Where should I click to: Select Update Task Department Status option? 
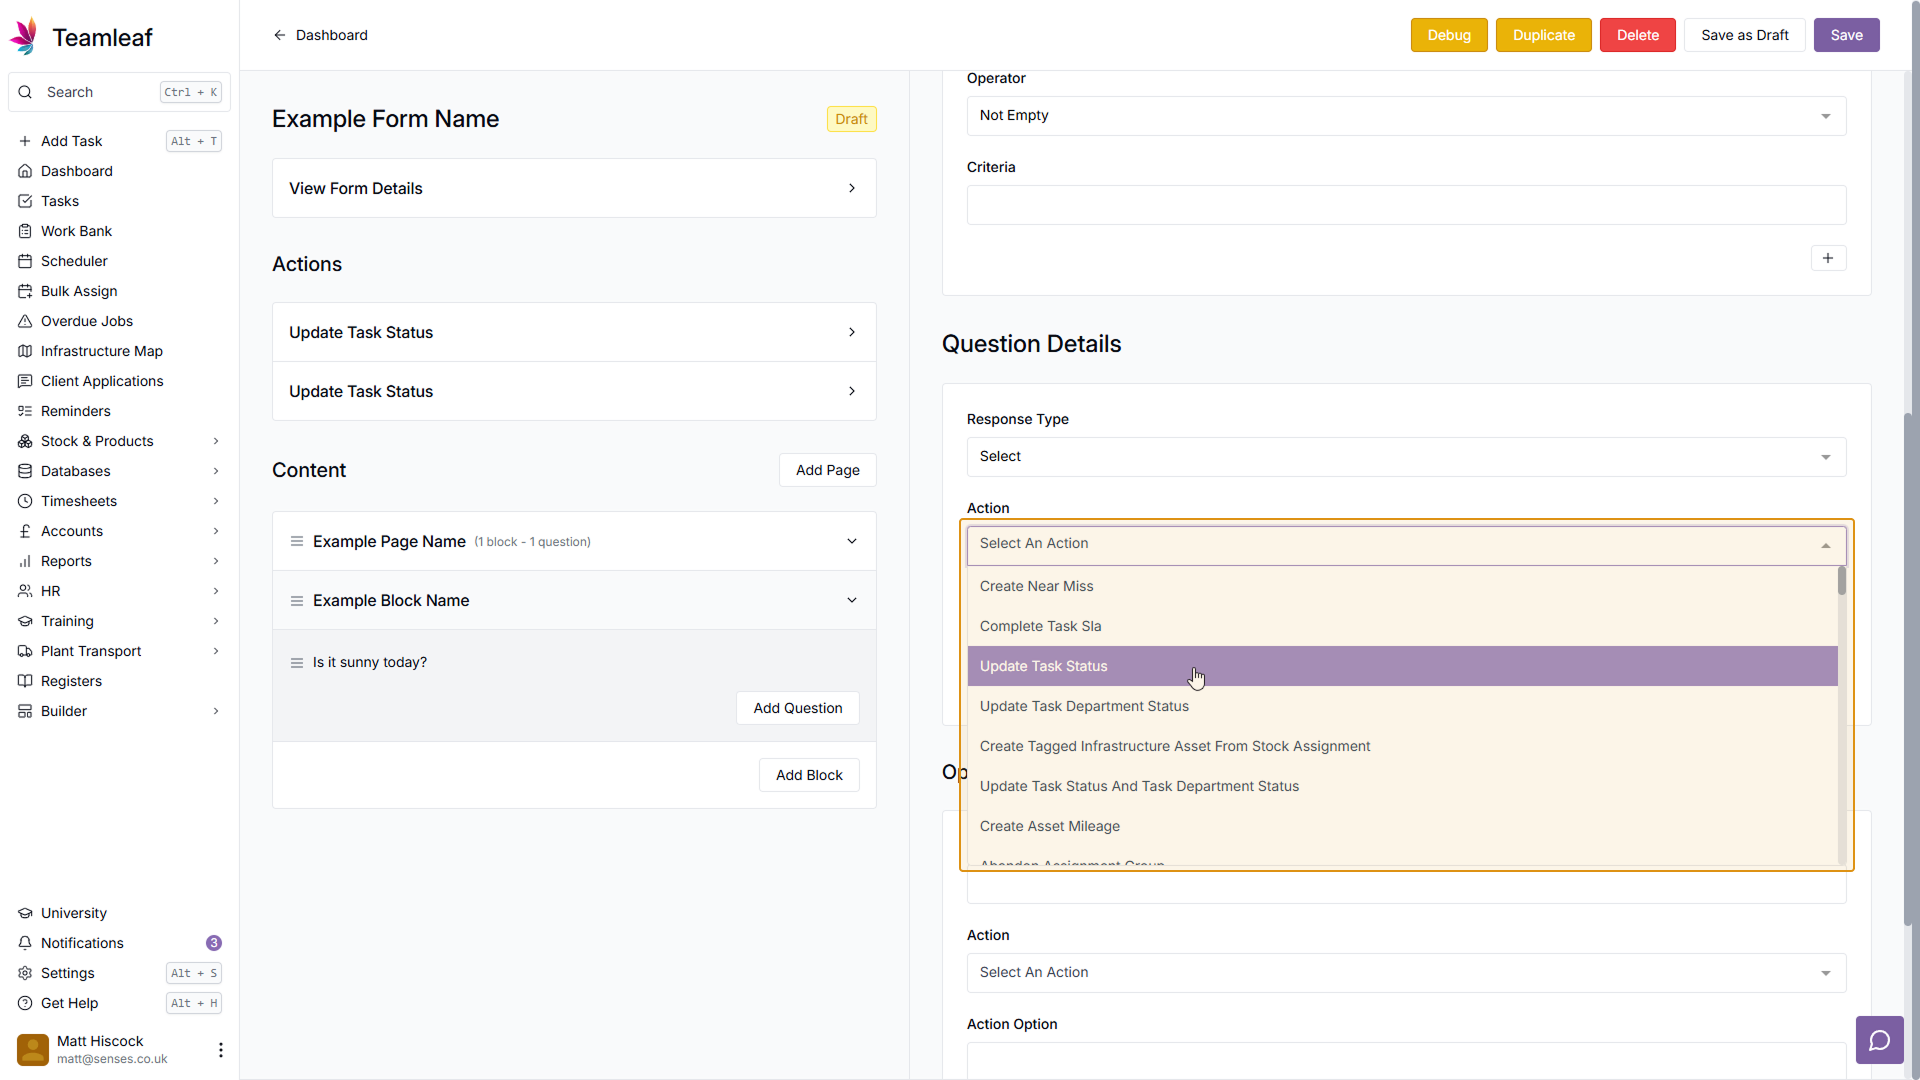coord(1084,706)
